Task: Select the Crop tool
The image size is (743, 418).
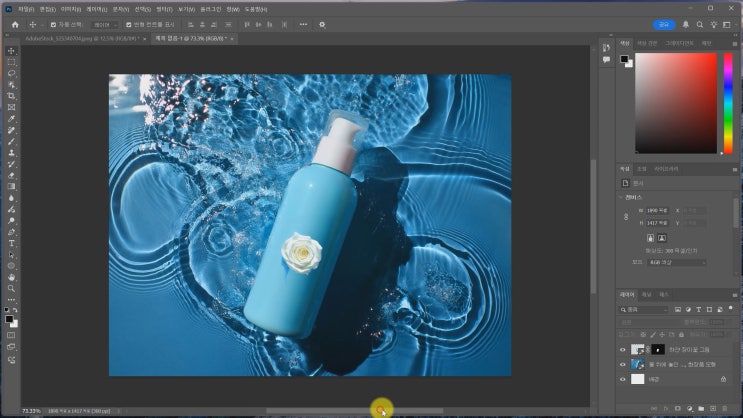Action: 12,96
